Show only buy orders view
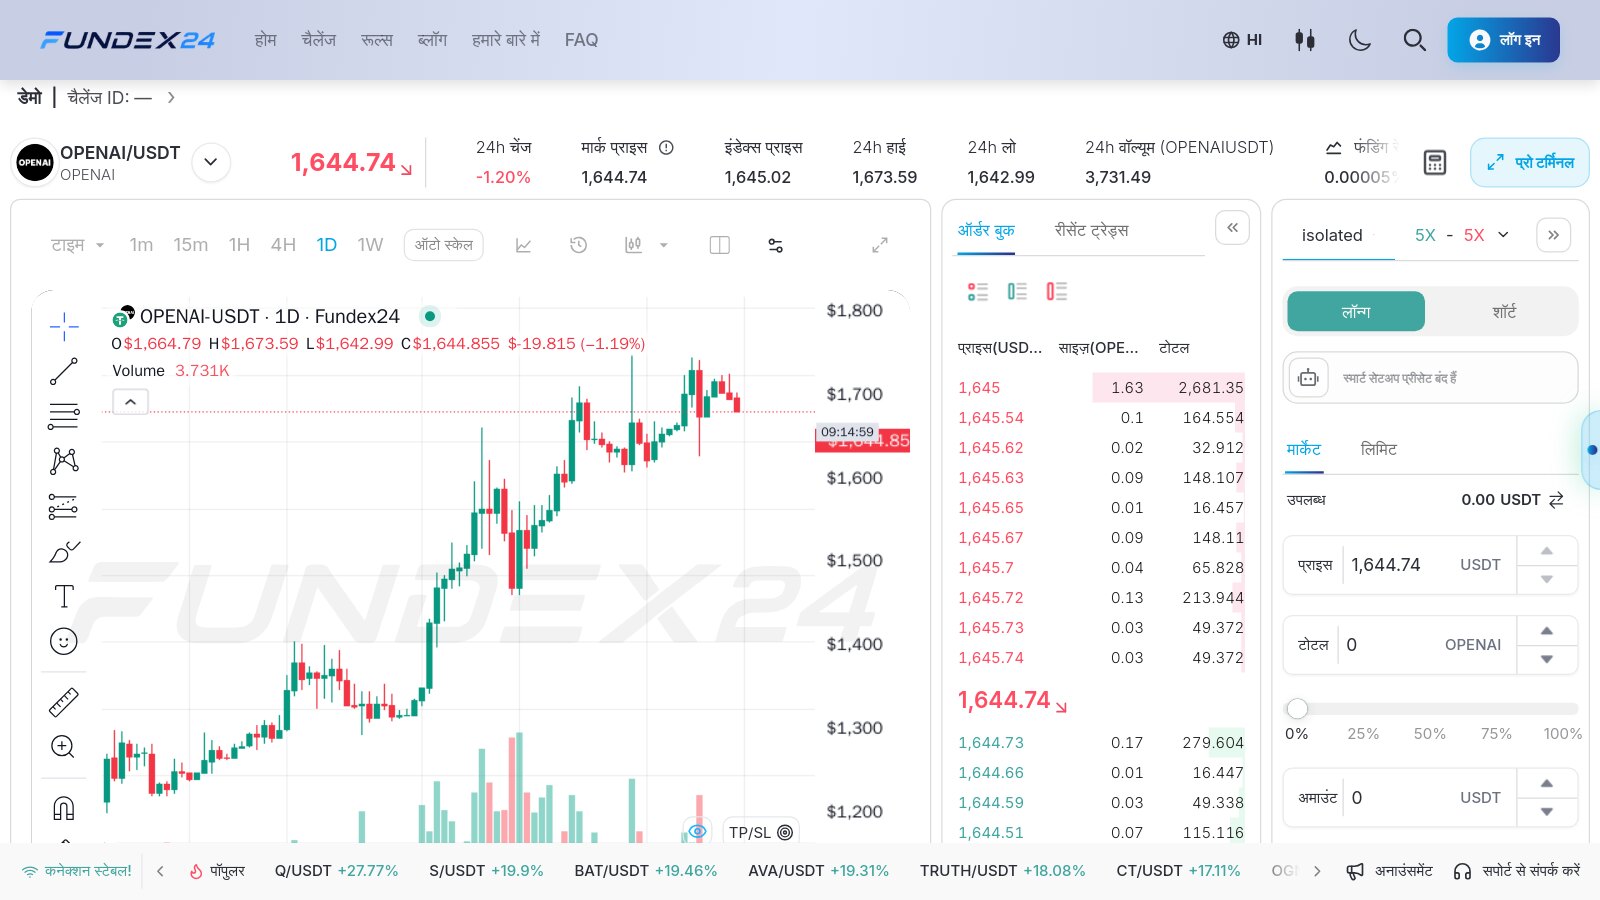This screenshot has height=900, width=1600. coord(1017,291)
